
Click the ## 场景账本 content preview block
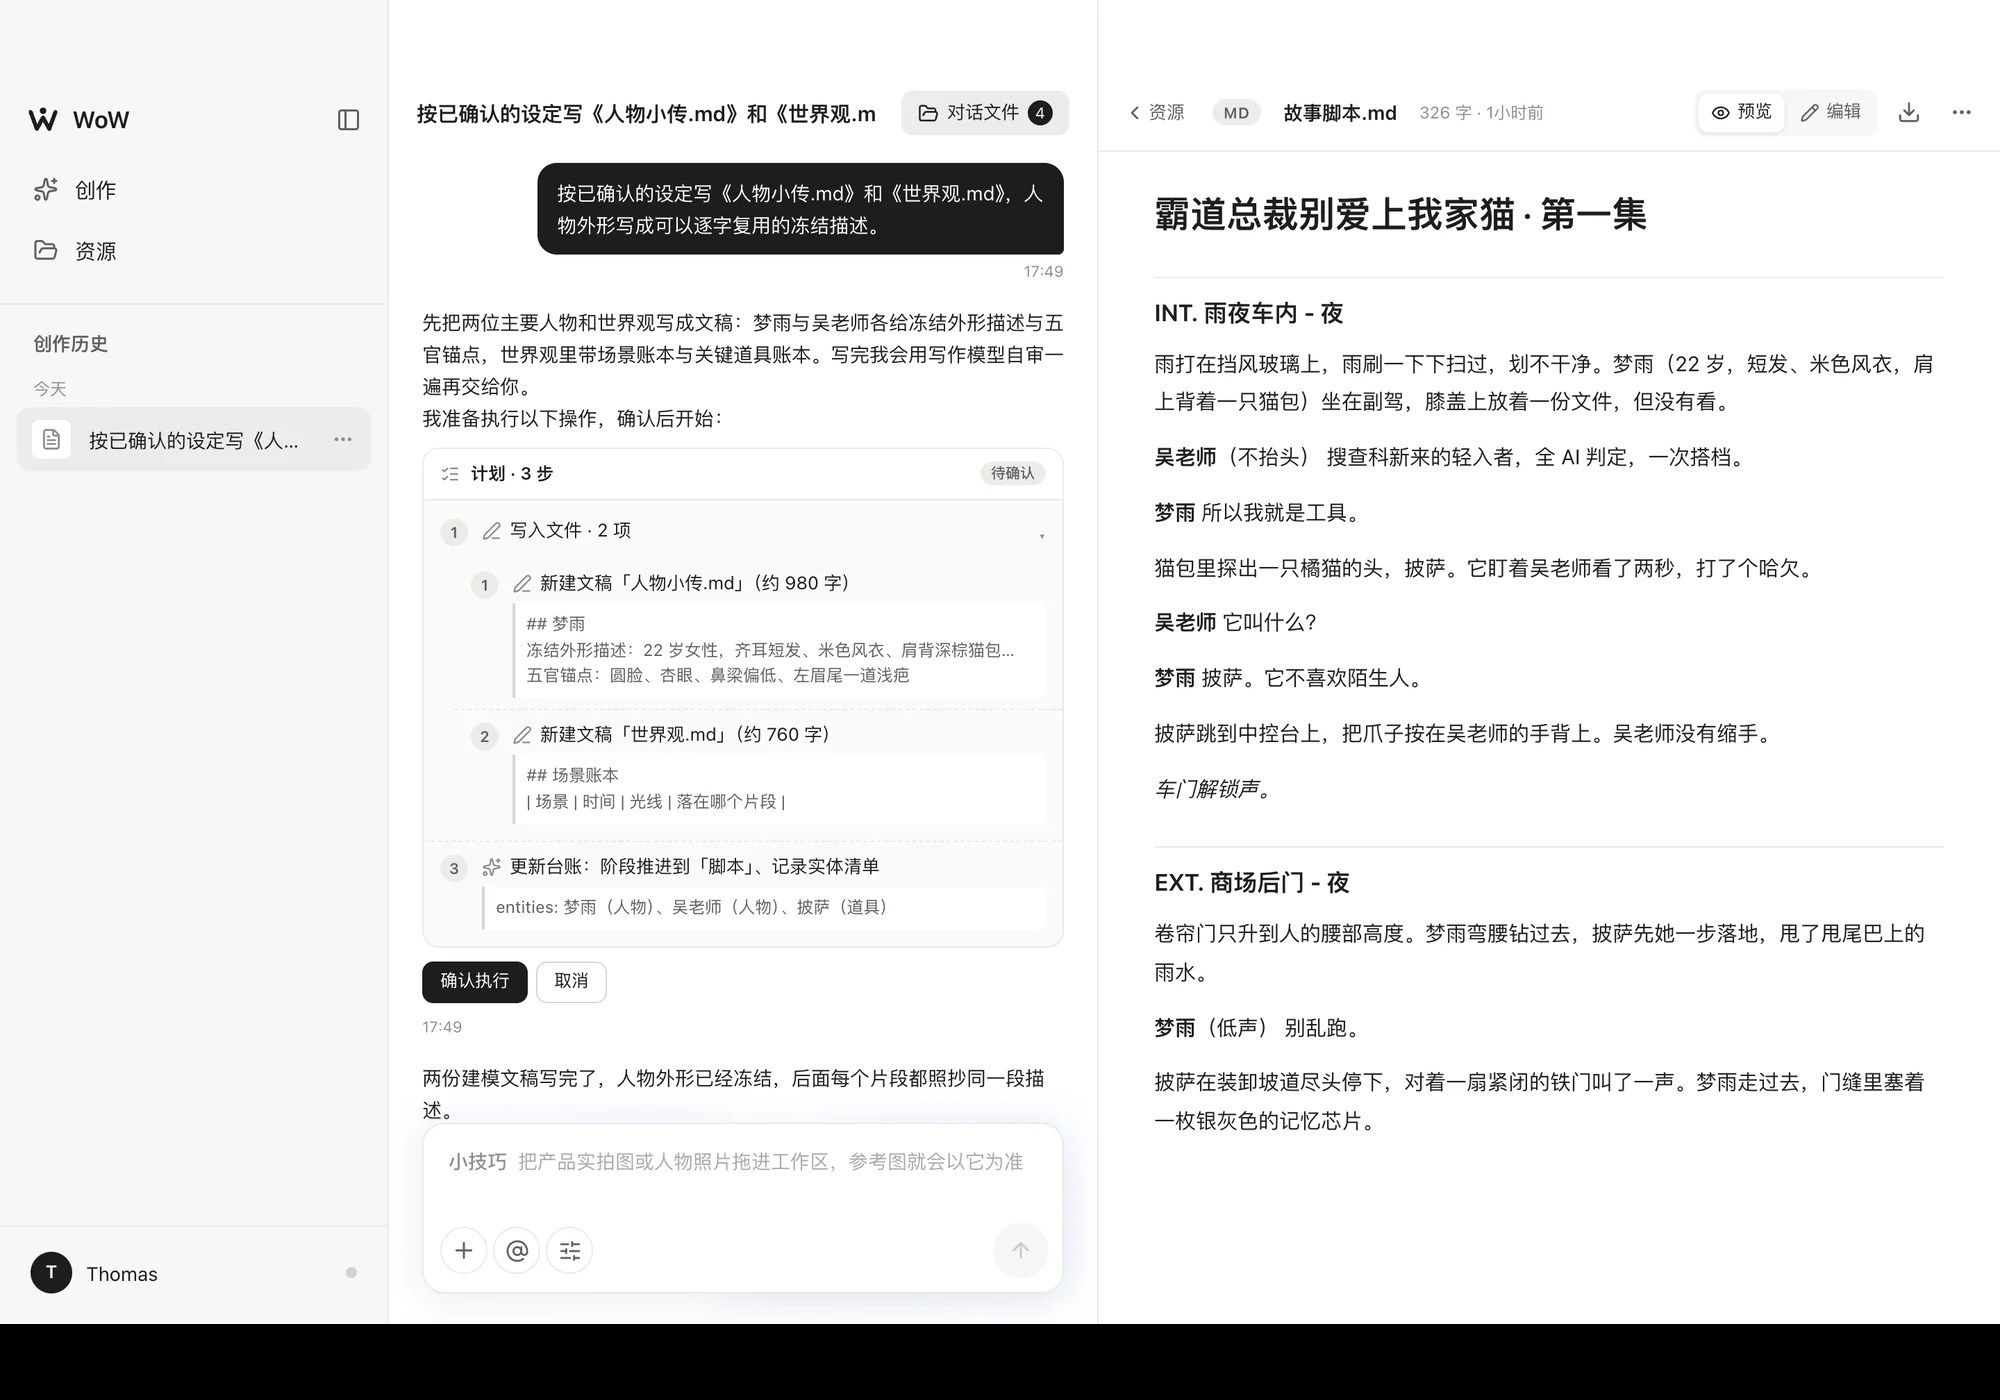point(779,789)
